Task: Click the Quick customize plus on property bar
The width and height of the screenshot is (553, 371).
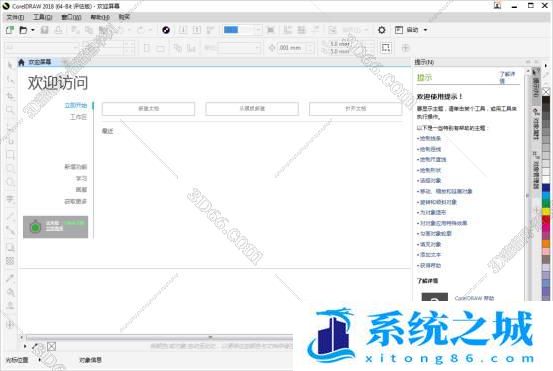Action: [x=405, y=48]
